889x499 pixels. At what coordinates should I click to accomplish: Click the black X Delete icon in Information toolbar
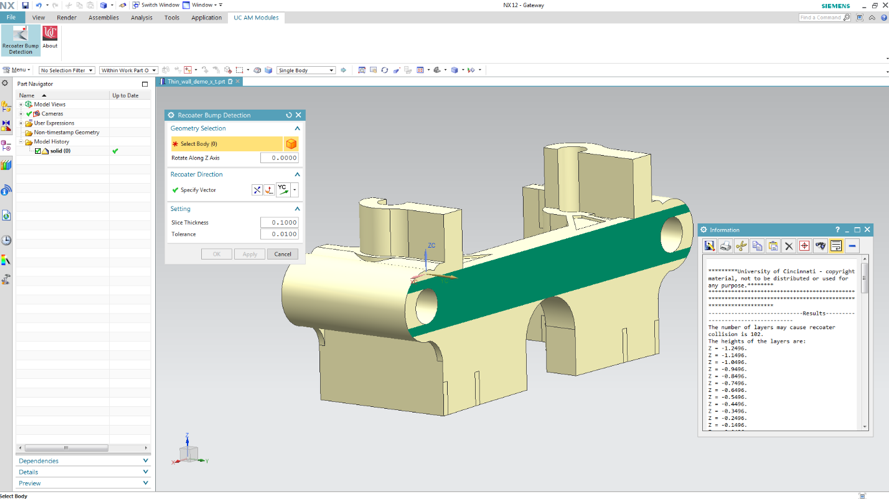point(789,246)
